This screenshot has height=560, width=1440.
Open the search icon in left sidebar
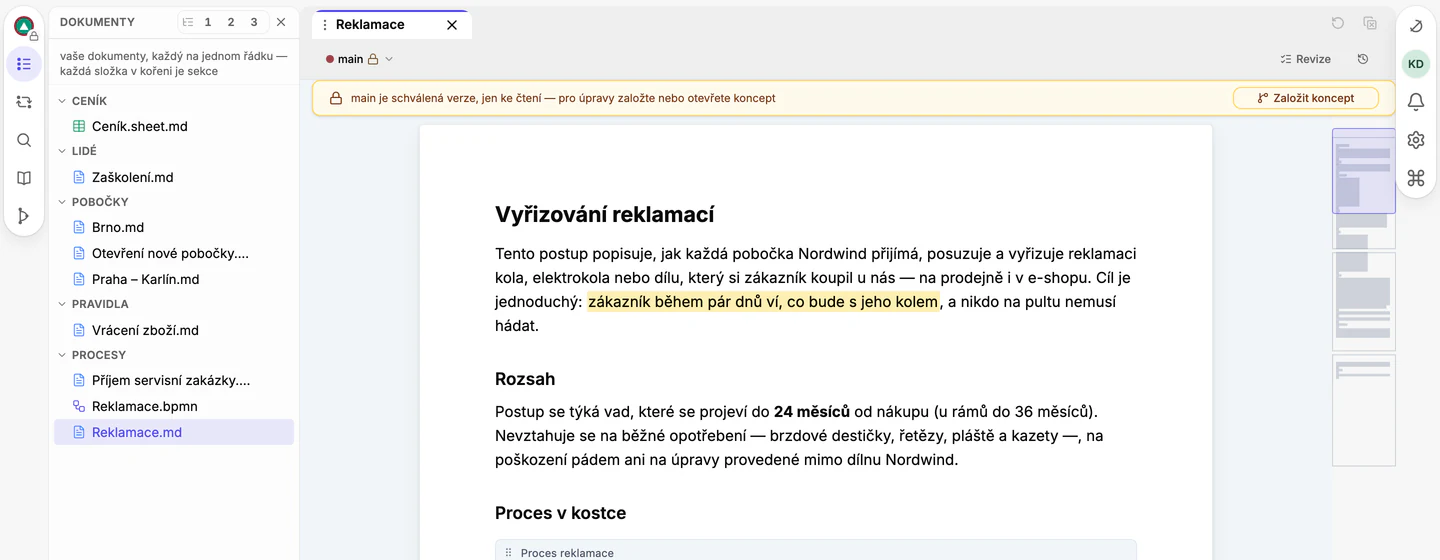coord(24,140)
